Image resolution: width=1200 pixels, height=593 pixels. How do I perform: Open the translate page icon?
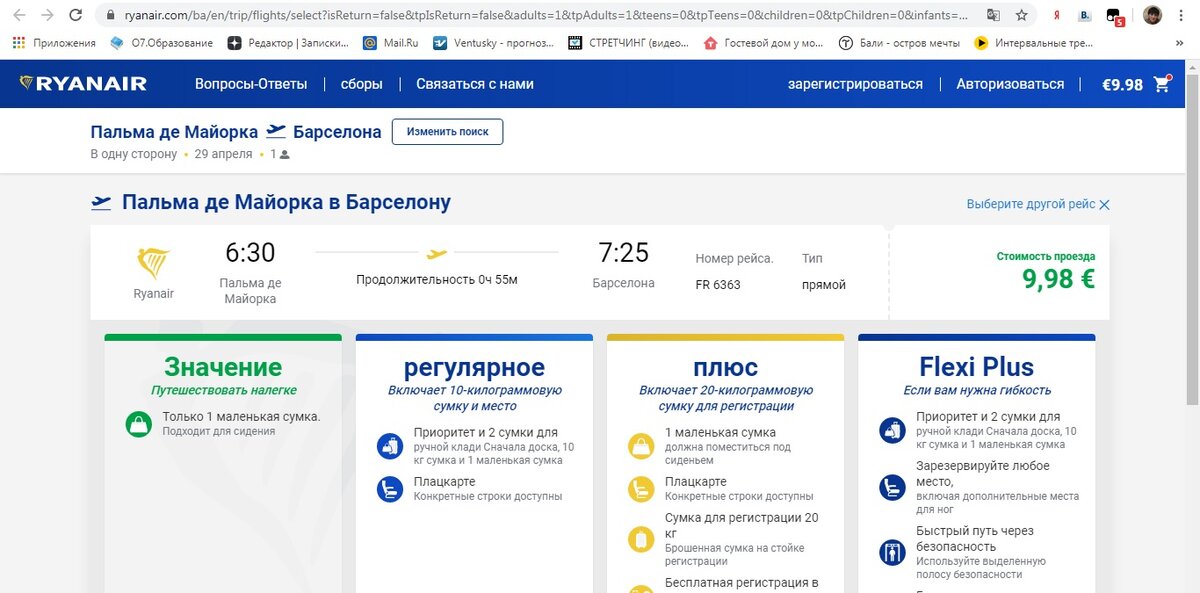993,15
